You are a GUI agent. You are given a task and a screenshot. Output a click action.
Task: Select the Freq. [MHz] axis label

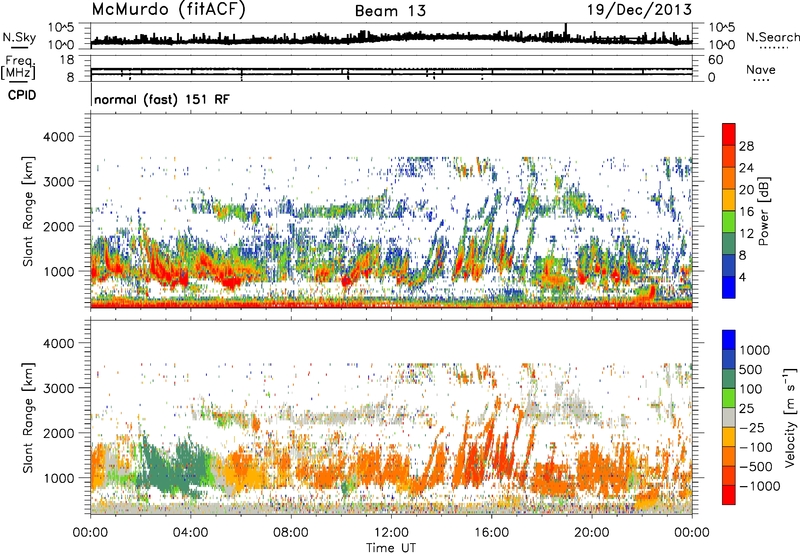[x=18, y=69]
